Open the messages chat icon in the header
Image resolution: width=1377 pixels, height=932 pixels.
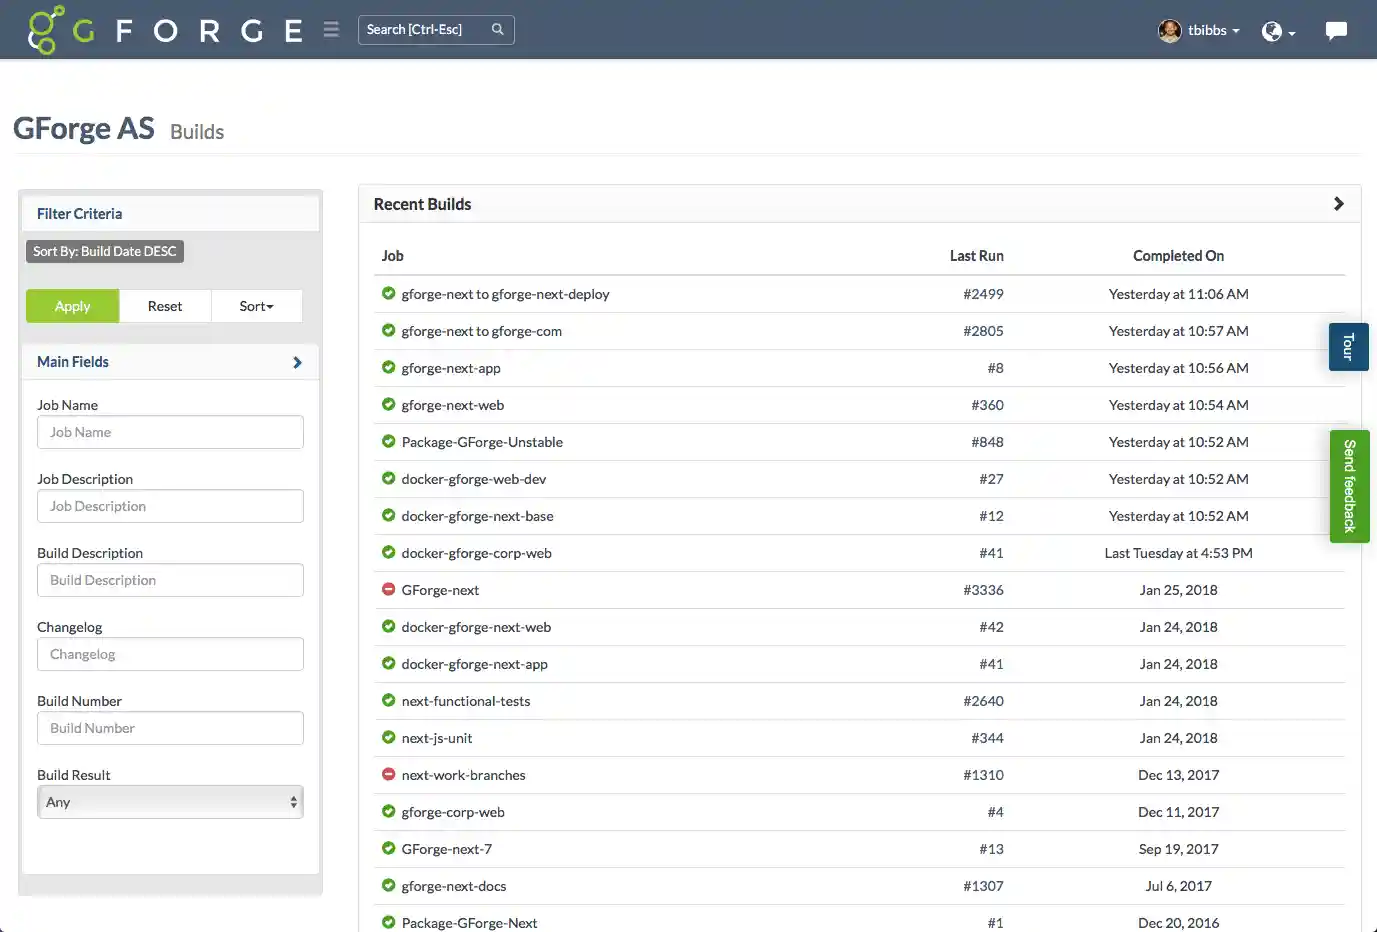point(1337,30)
